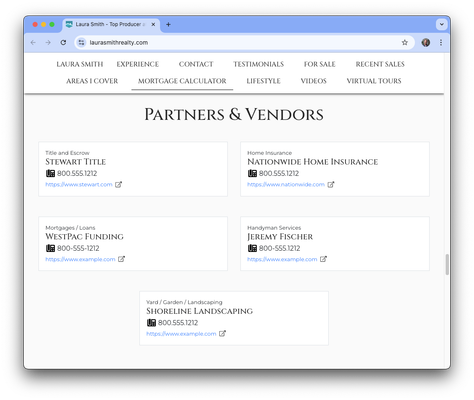Open the Chrome three-dot menu
The image size is (474, 400).
coord(441,42)
